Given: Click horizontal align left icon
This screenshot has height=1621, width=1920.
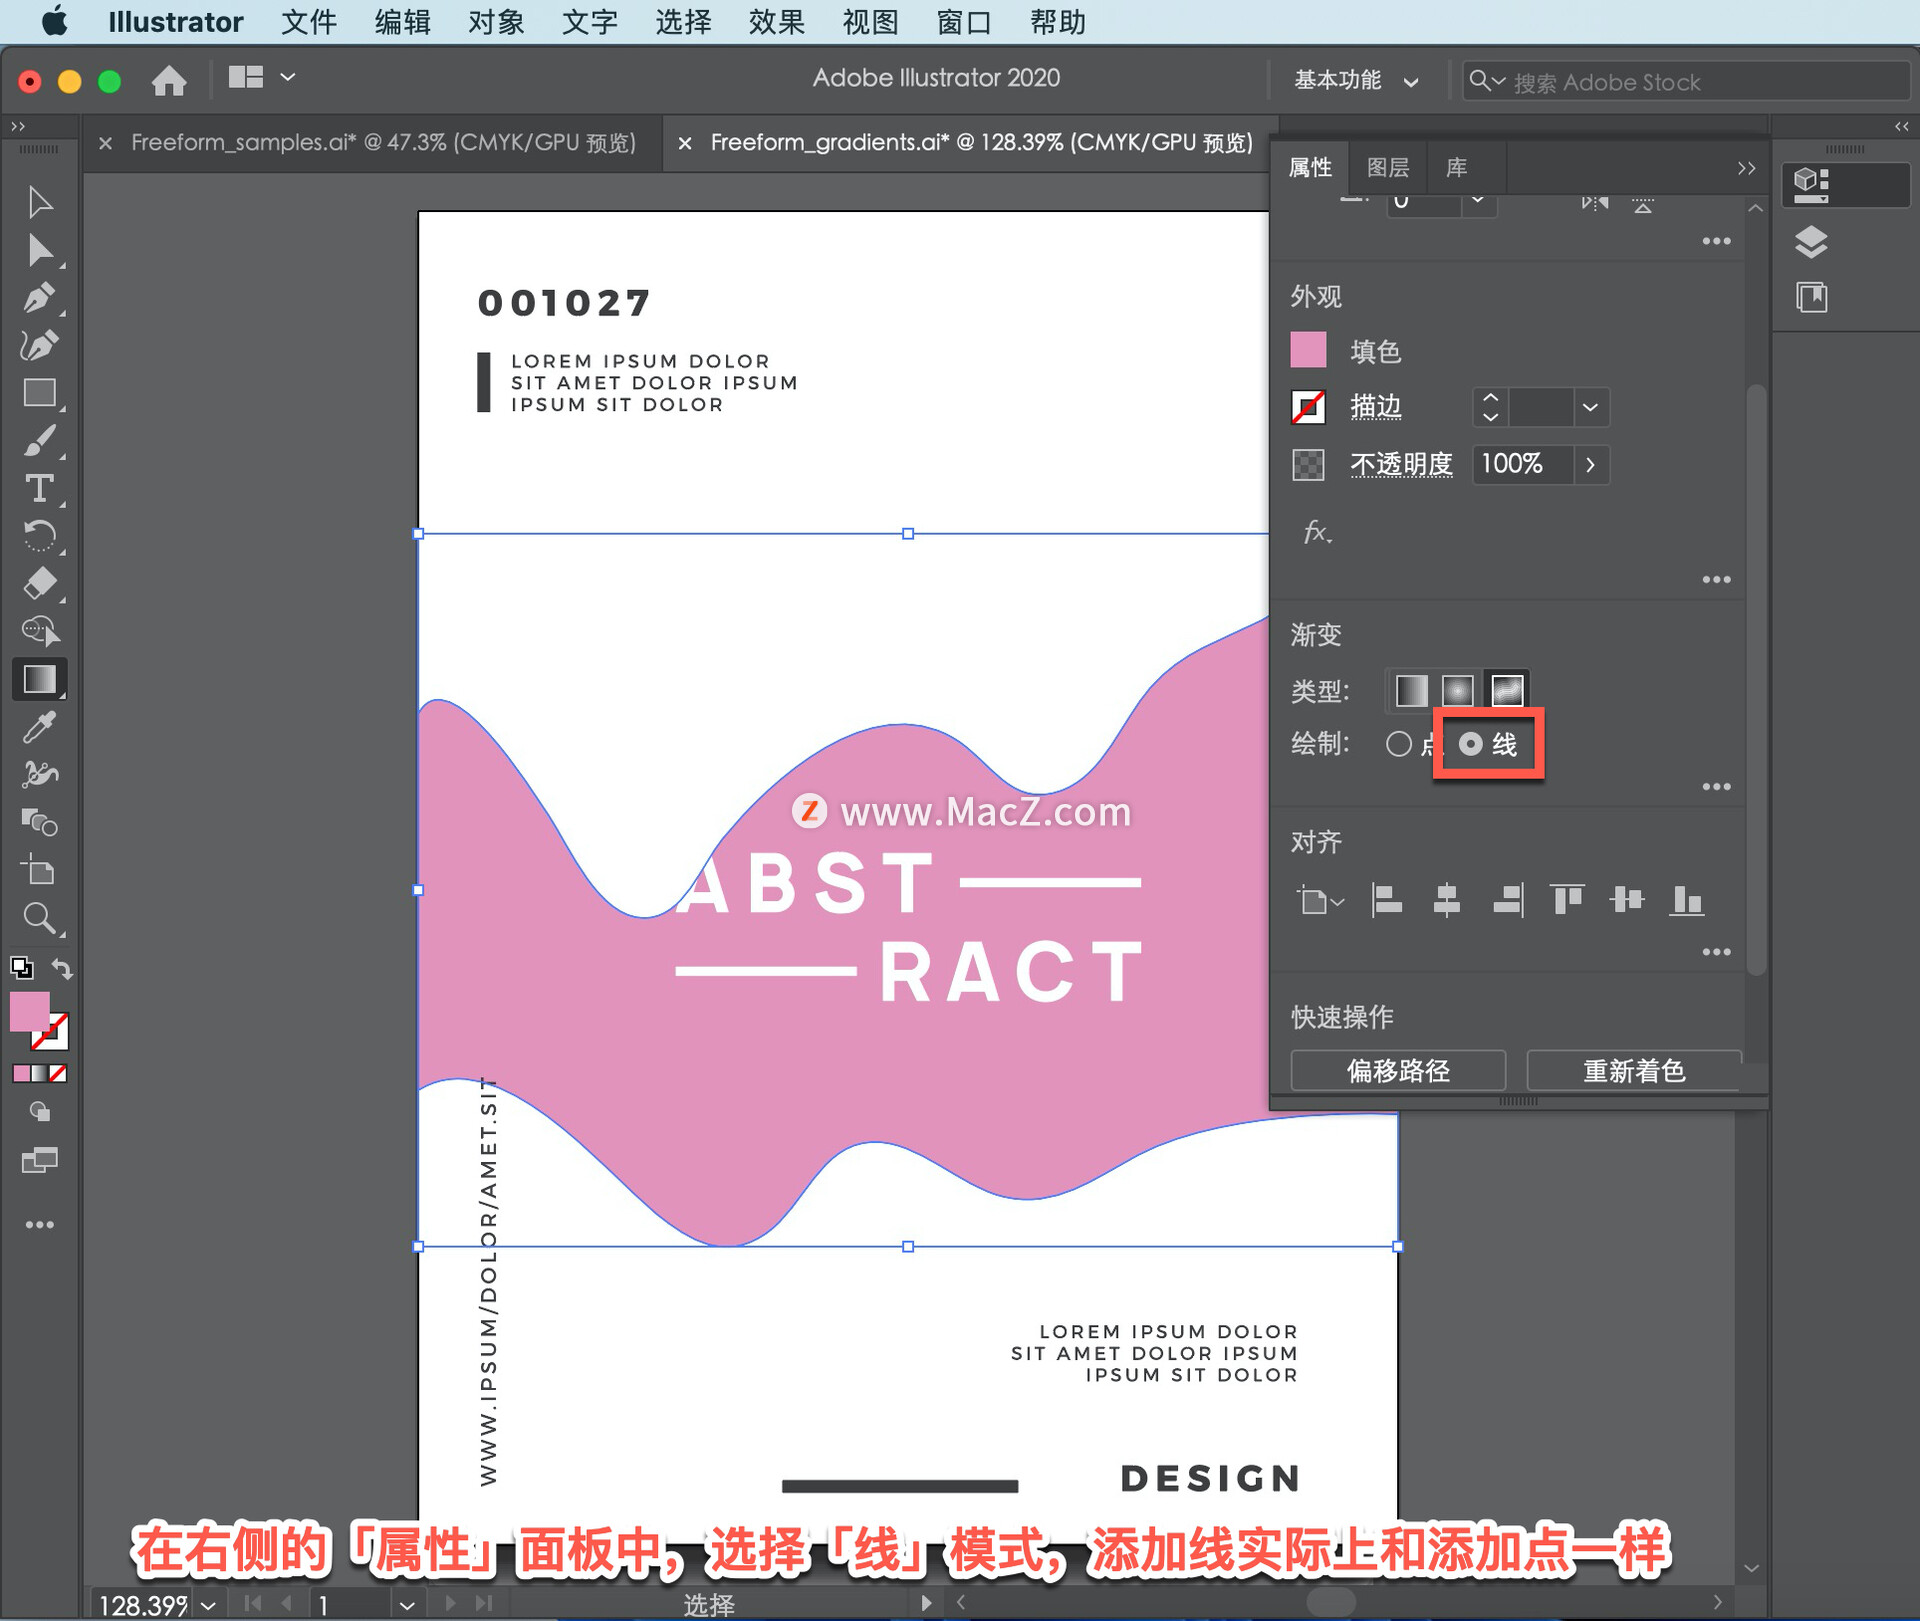Looking at the screenshot, I should click(x=1386, y=900).
